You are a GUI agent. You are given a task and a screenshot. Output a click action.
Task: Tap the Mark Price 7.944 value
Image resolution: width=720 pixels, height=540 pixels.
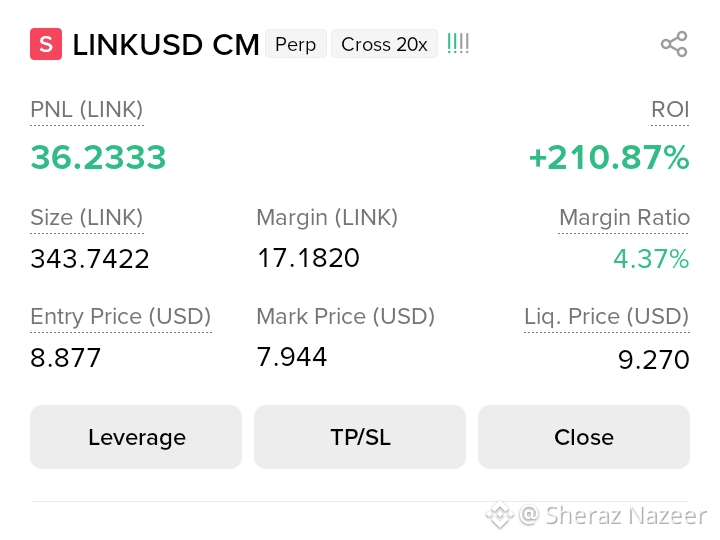pyautogui.click(x=292, y=357)
